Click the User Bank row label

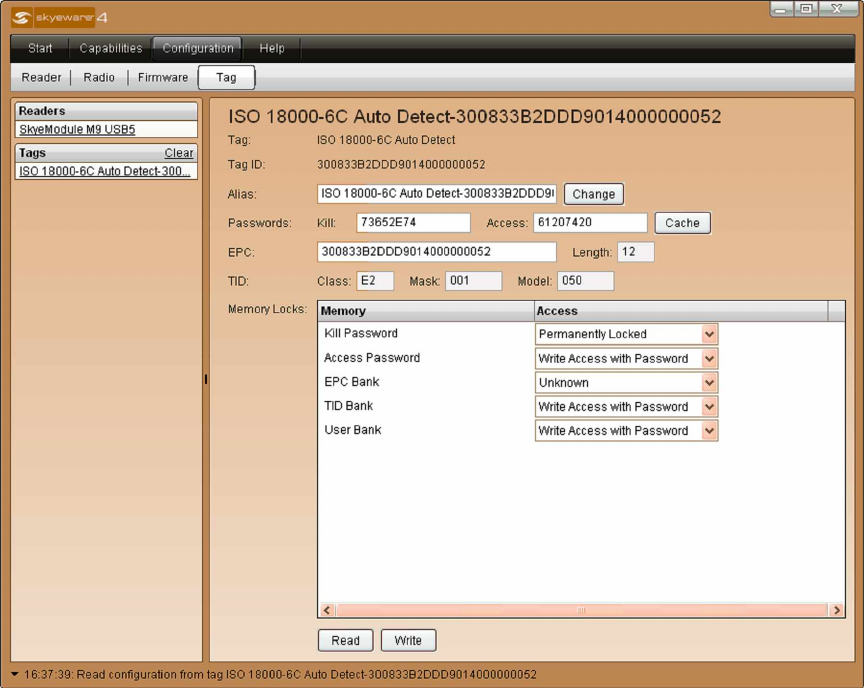pyautogui.click(x=353, y=430)
